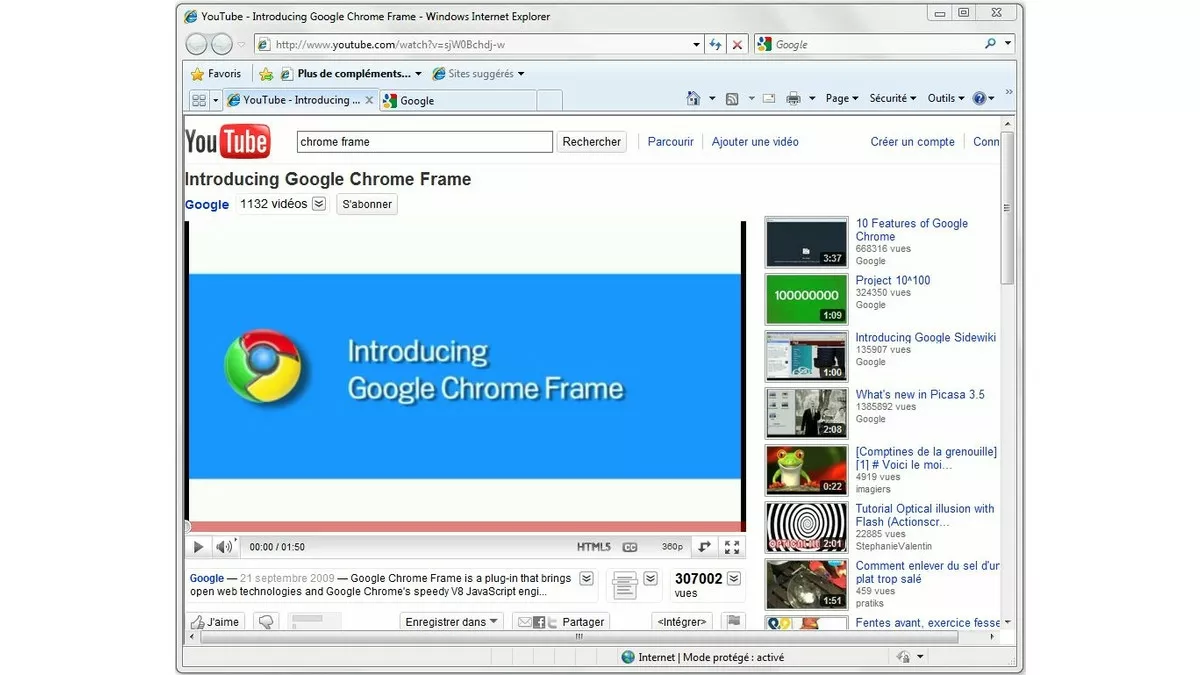This screenshot has width=1200, height=675.
Task: Expand Sites suggérés dropdown
Action: [521, 74]
